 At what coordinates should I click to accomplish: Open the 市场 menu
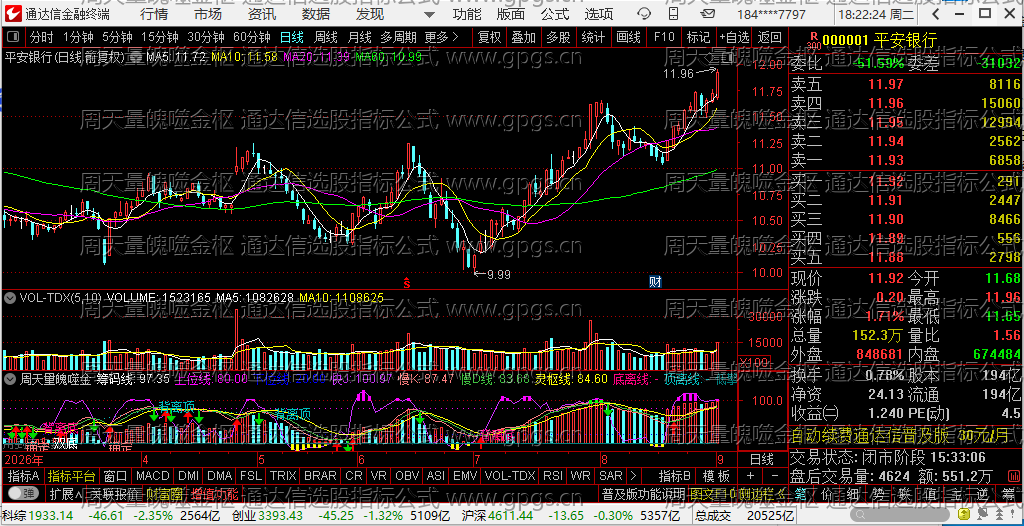click(x=208, y=14)
